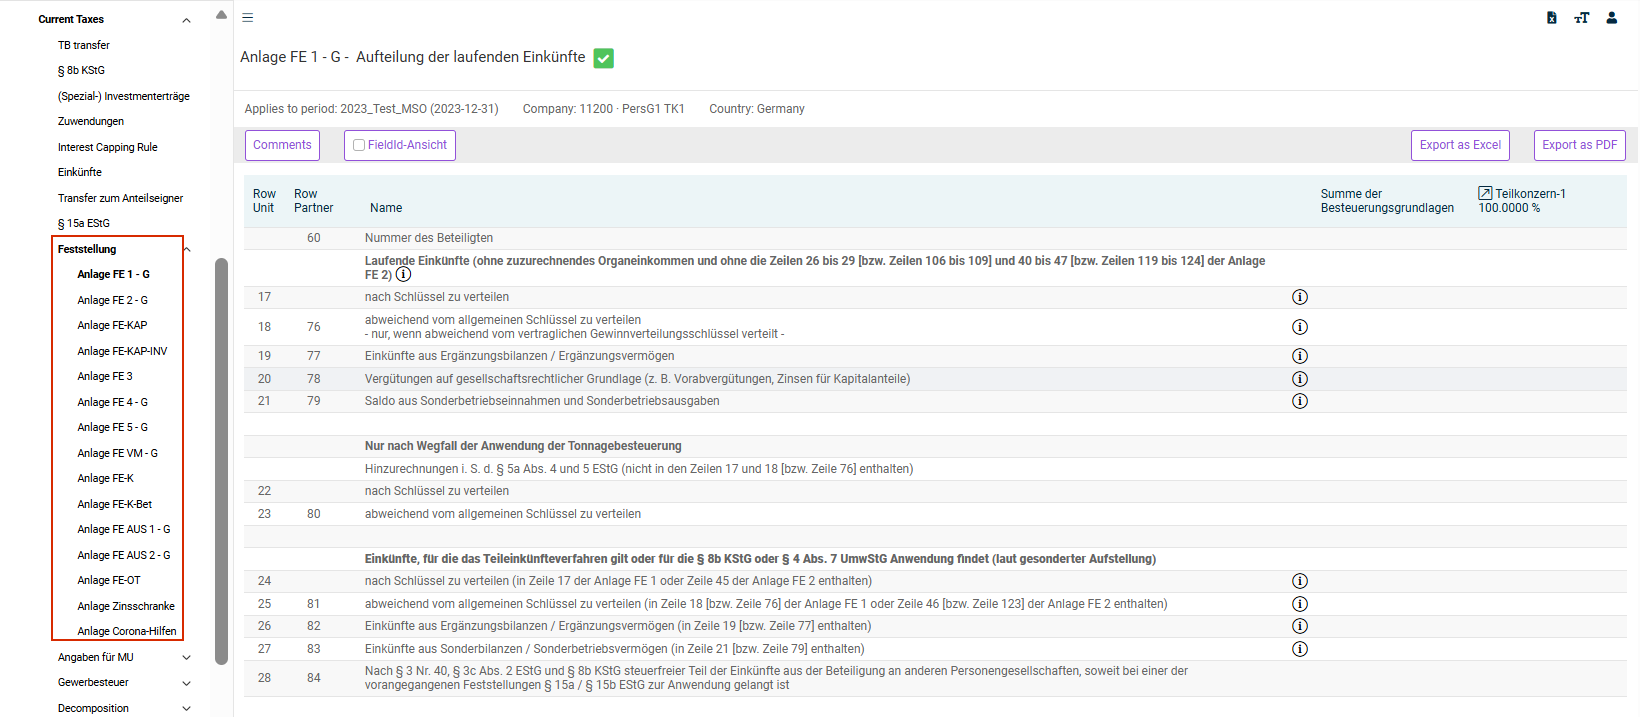This screenshot has width=1640, height=717.
Task: Open Zuwendungen page
Action: click(91, 121)
